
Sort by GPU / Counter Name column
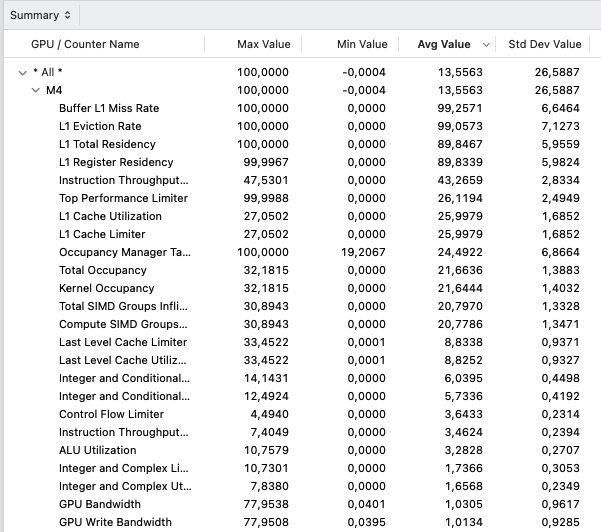point(85,44)
